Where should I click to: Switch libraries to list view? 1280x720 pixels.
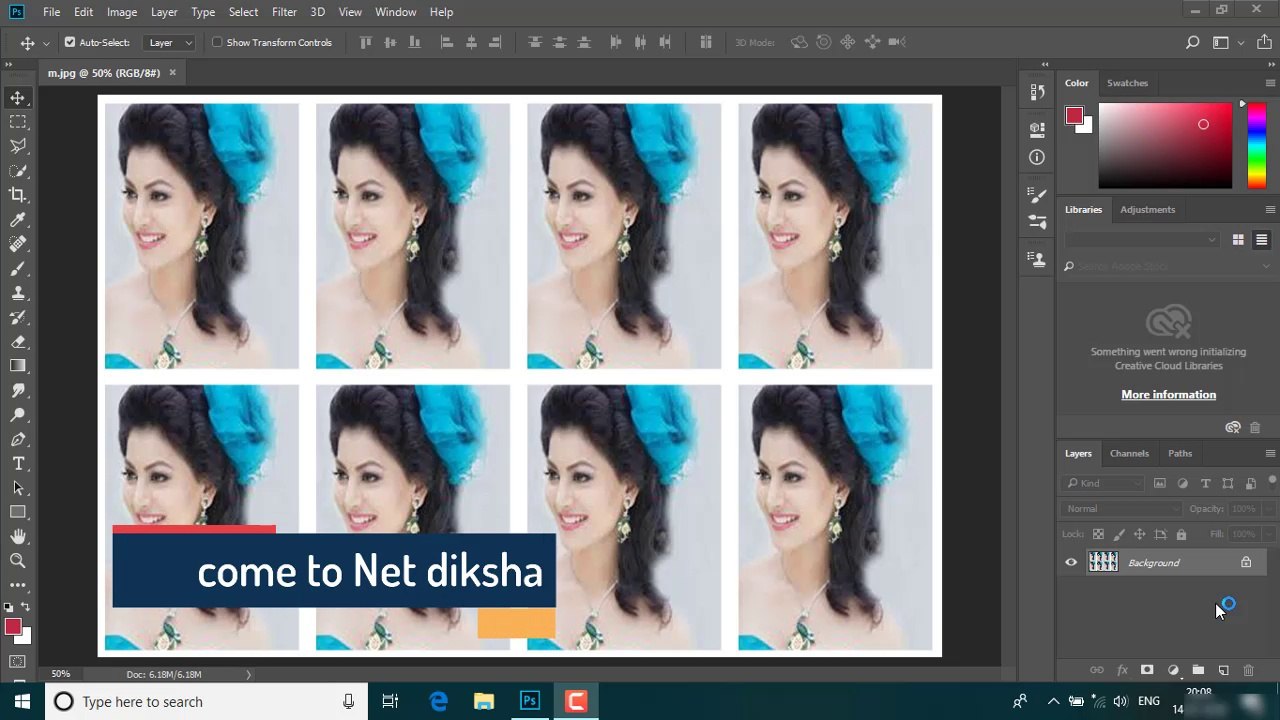point(1261,240)
